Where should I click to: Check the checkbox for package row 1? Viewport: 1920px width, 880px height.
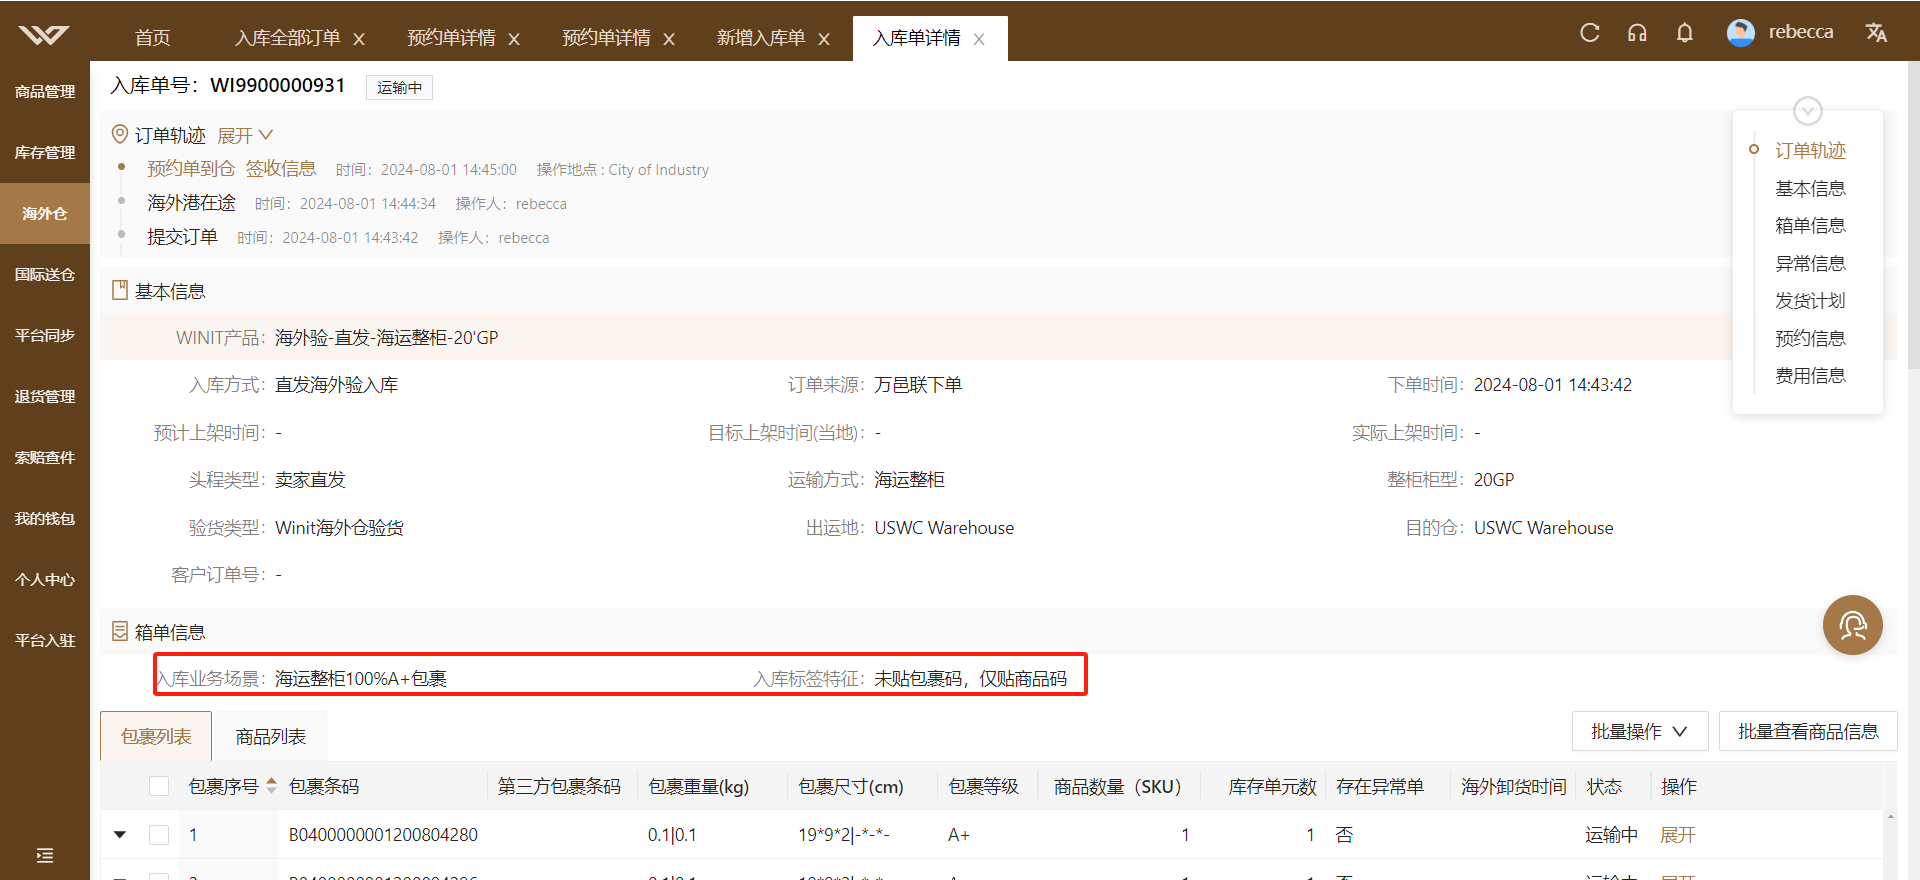click(x=159, y=834)
